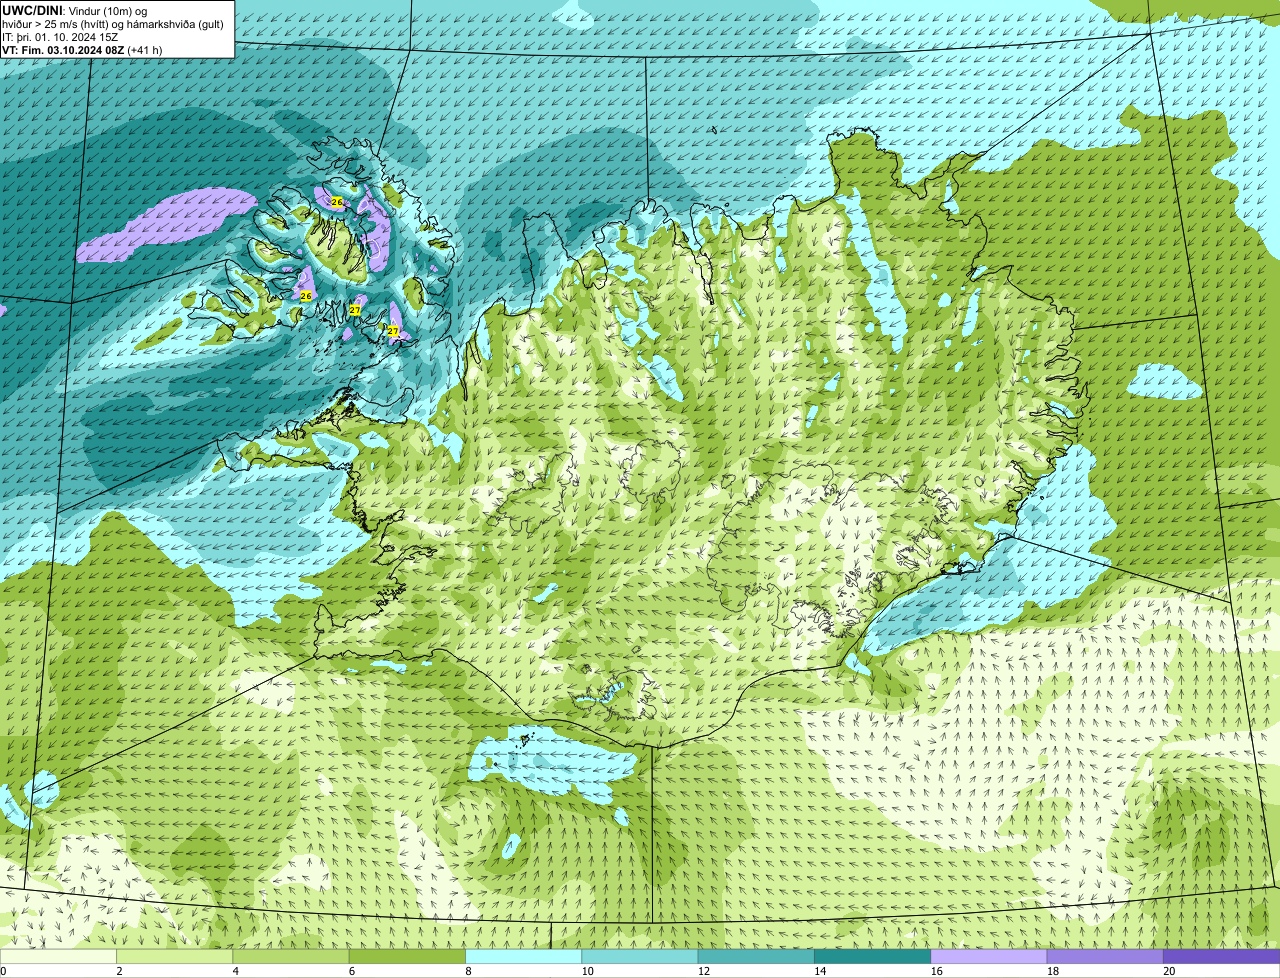Click the "10" scale tick label
Viewport: 1280px width, 978px height.
(x=587, y=971)
